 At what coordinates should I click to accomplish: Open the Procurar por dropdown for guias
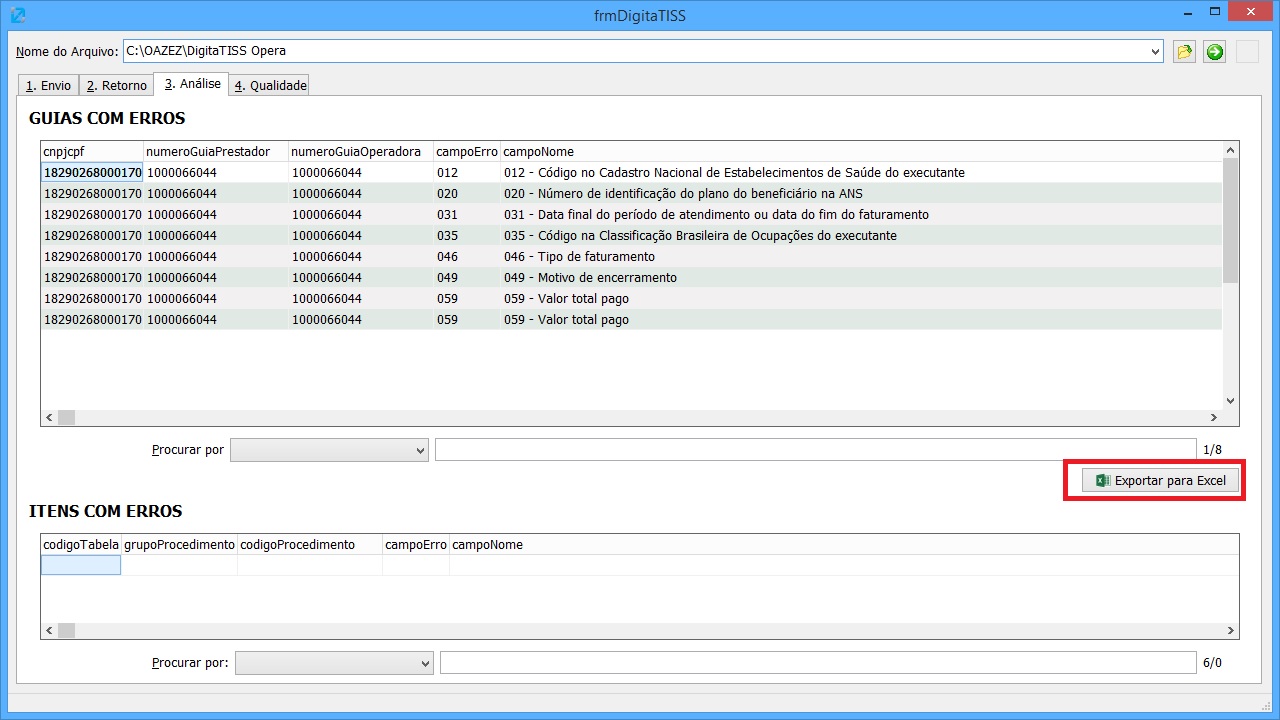coord(329,450)
